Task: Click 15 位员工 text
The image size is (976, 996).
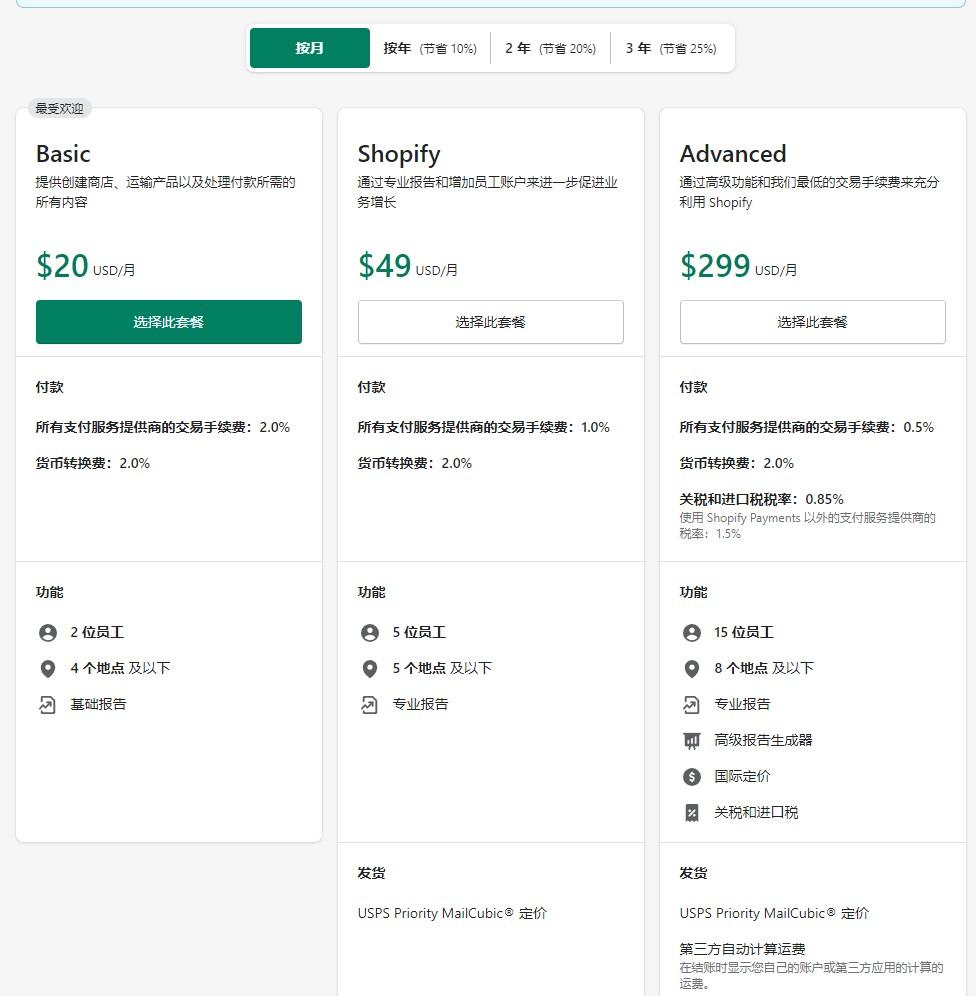Action: click(x=744, y=633)
